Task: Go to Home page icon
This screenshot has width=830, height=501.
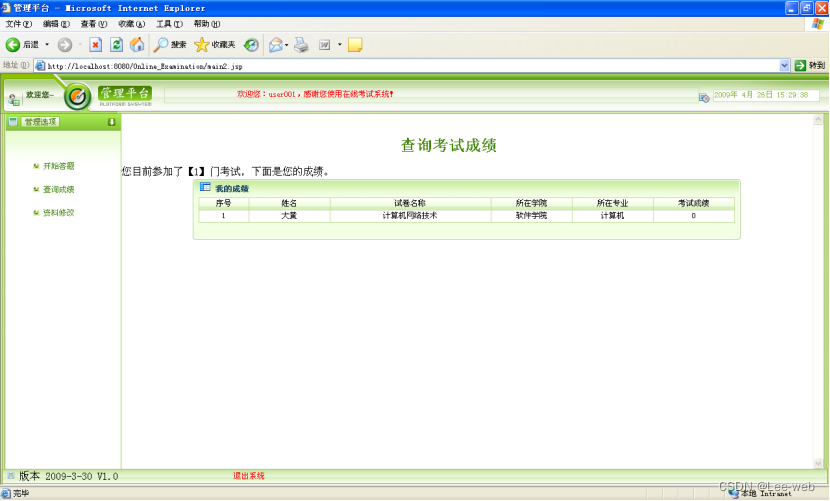Action: click(x=137, y=45)
